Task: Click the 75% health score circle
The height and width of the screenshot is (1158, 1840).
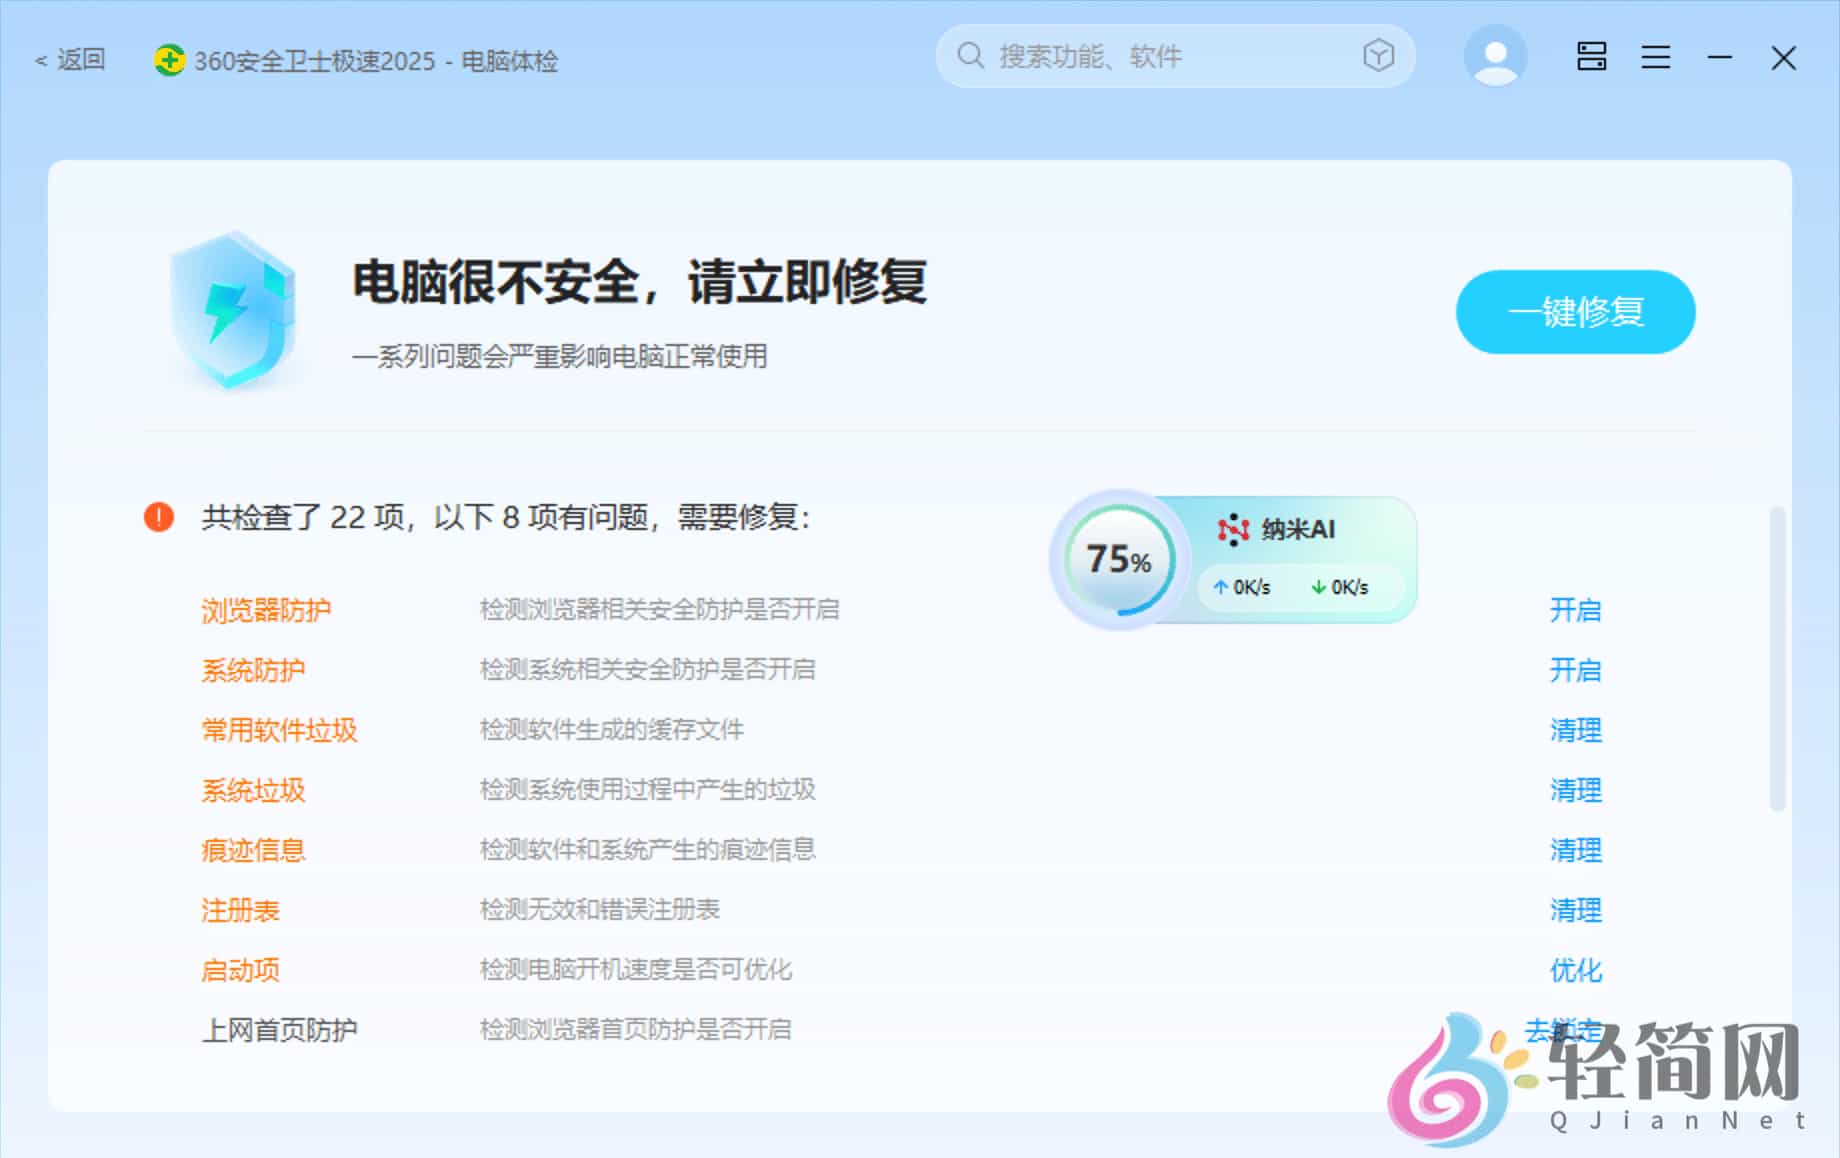Action: pyautogui.click(x=1117, y=560)
